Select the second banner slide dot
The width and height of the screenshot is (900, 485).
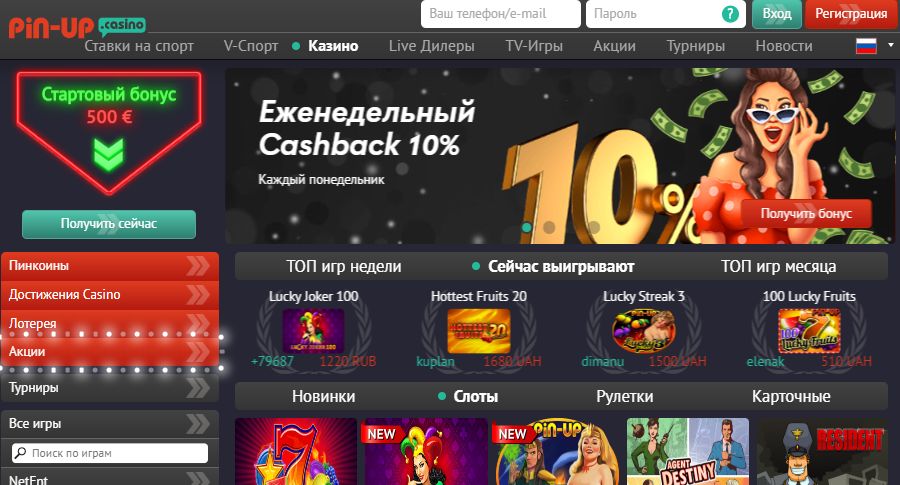(549, 227)
